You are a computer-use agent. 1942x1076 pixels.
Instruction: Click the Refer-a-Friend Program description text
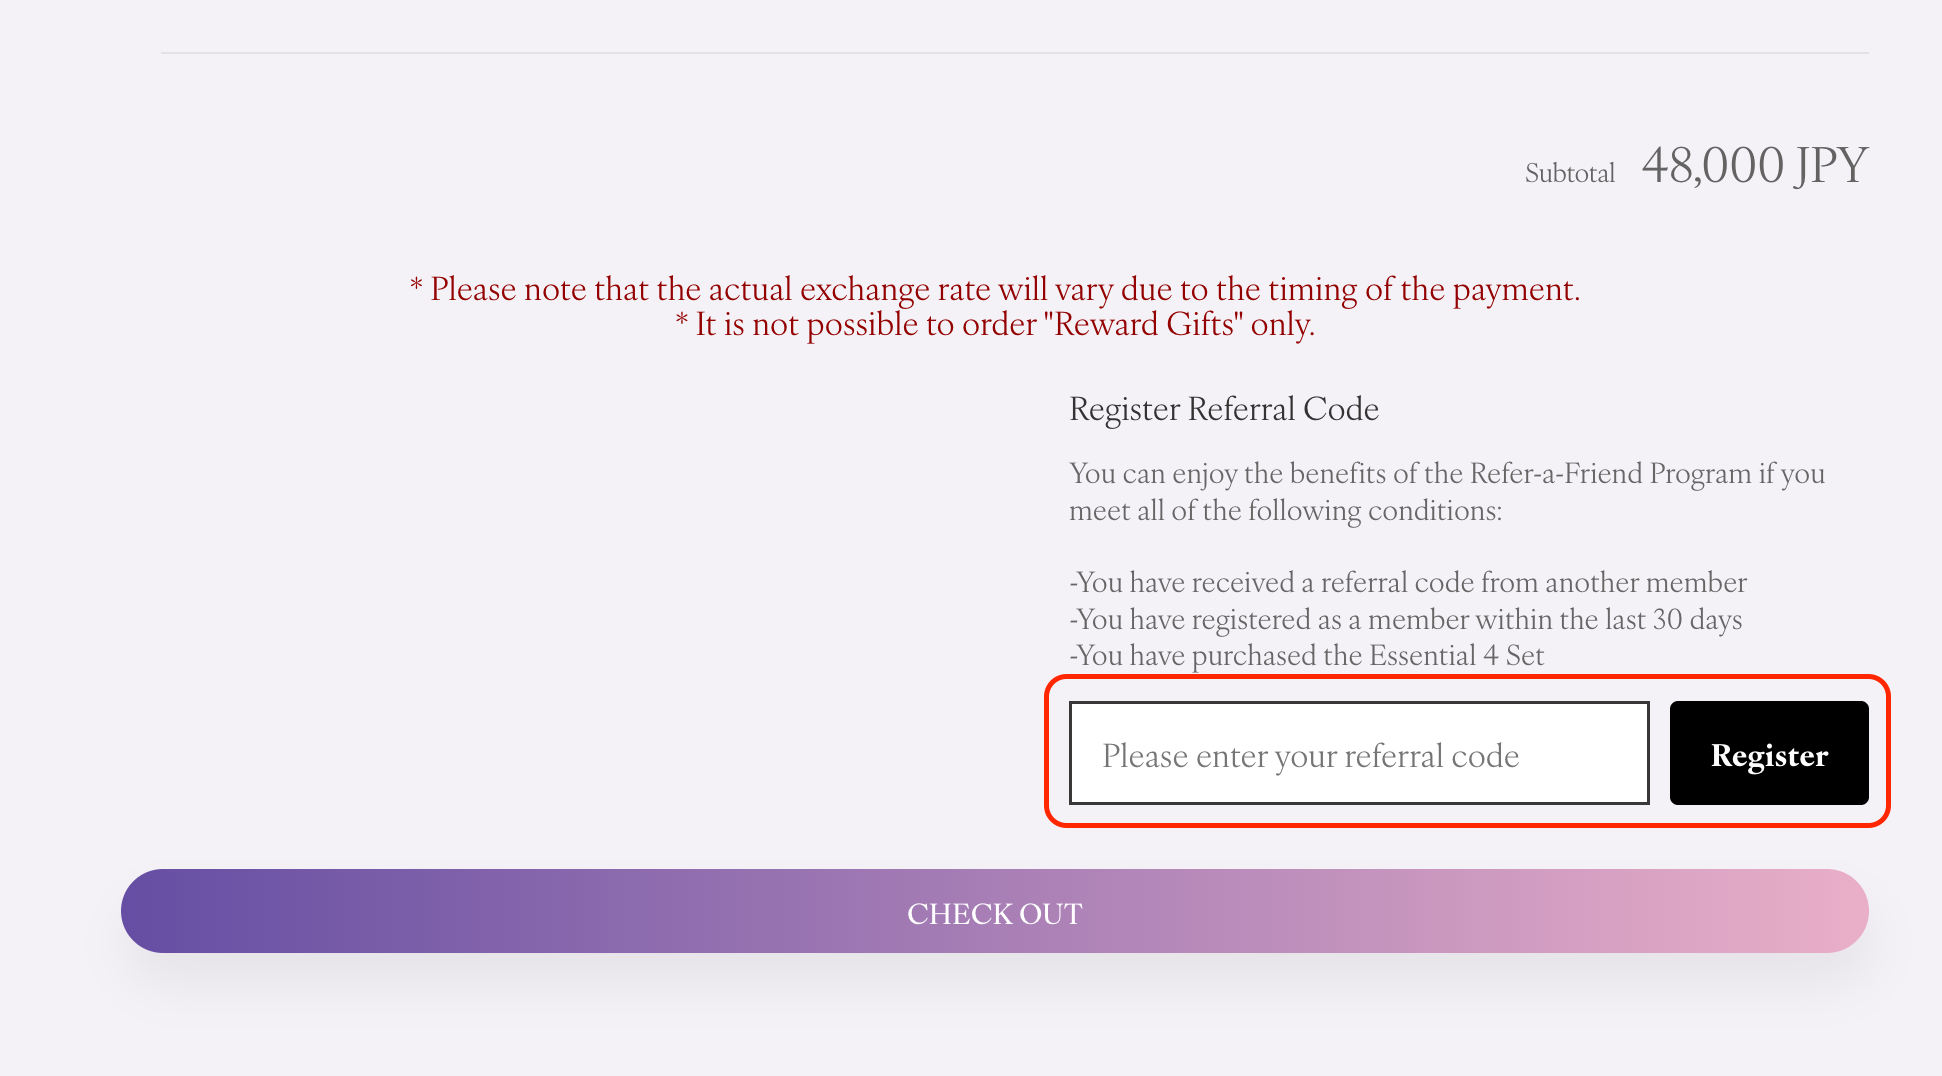(x=1447, y=491)
